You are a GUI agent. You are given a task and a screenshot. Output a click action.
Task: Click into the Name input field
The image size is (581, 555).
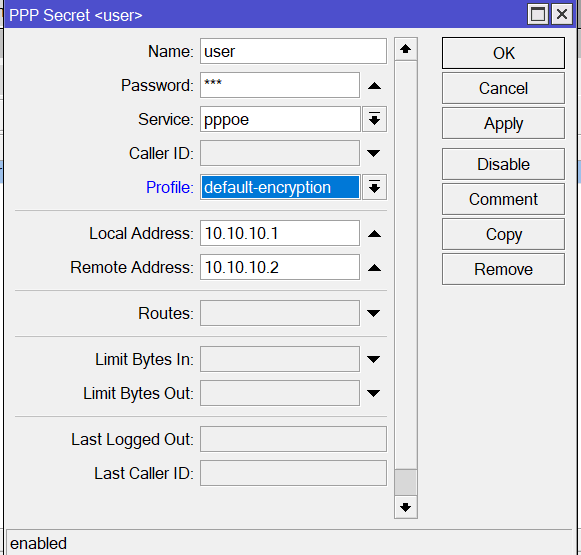[x=293, y=51]
